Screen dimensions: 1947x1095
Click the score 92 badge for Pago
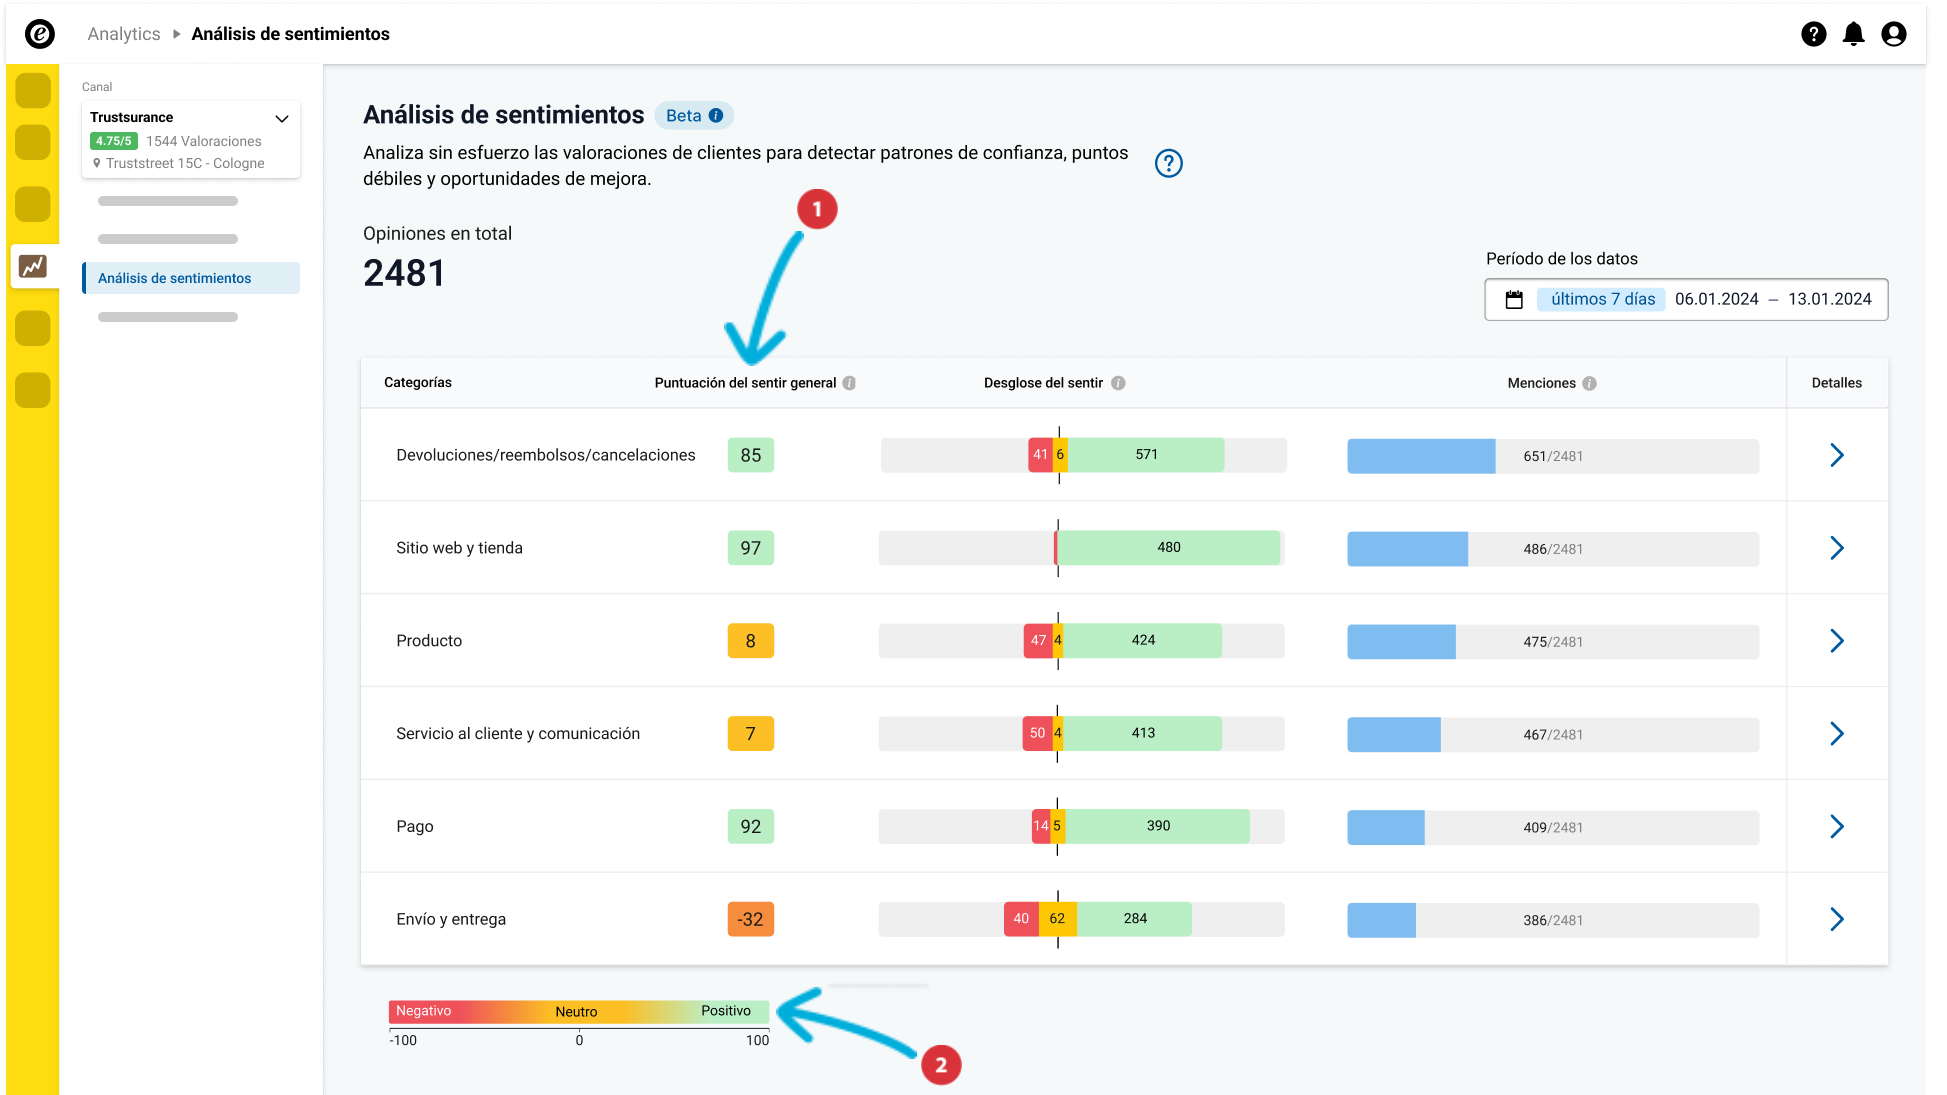pyautogui.click(x=750, y=826)
